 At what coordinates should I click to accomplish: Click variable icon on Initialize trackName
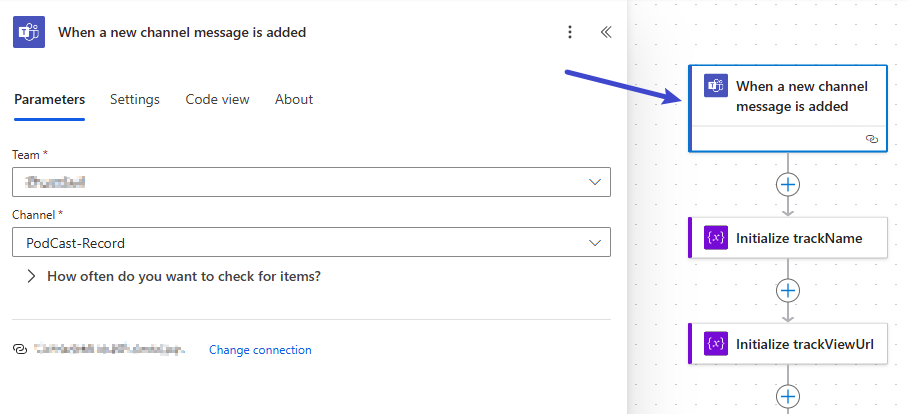tap(716, 238)
